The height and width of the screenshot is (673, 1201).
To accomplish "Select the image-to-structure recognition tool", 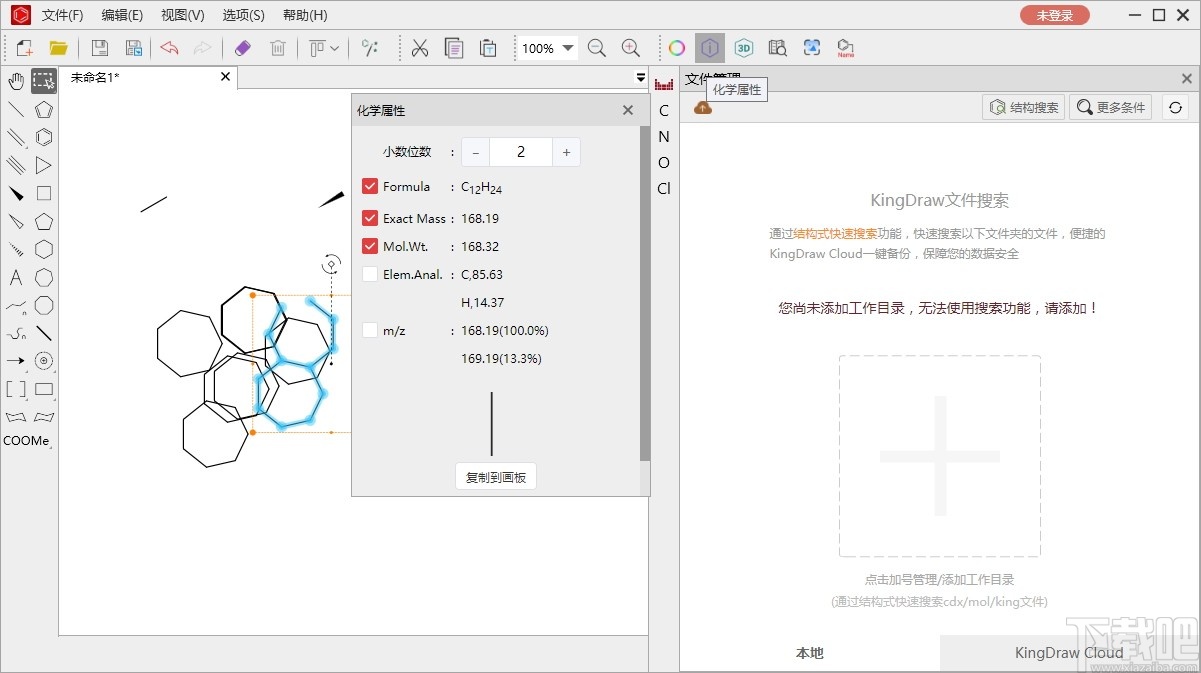I will (x=812, y=47).
